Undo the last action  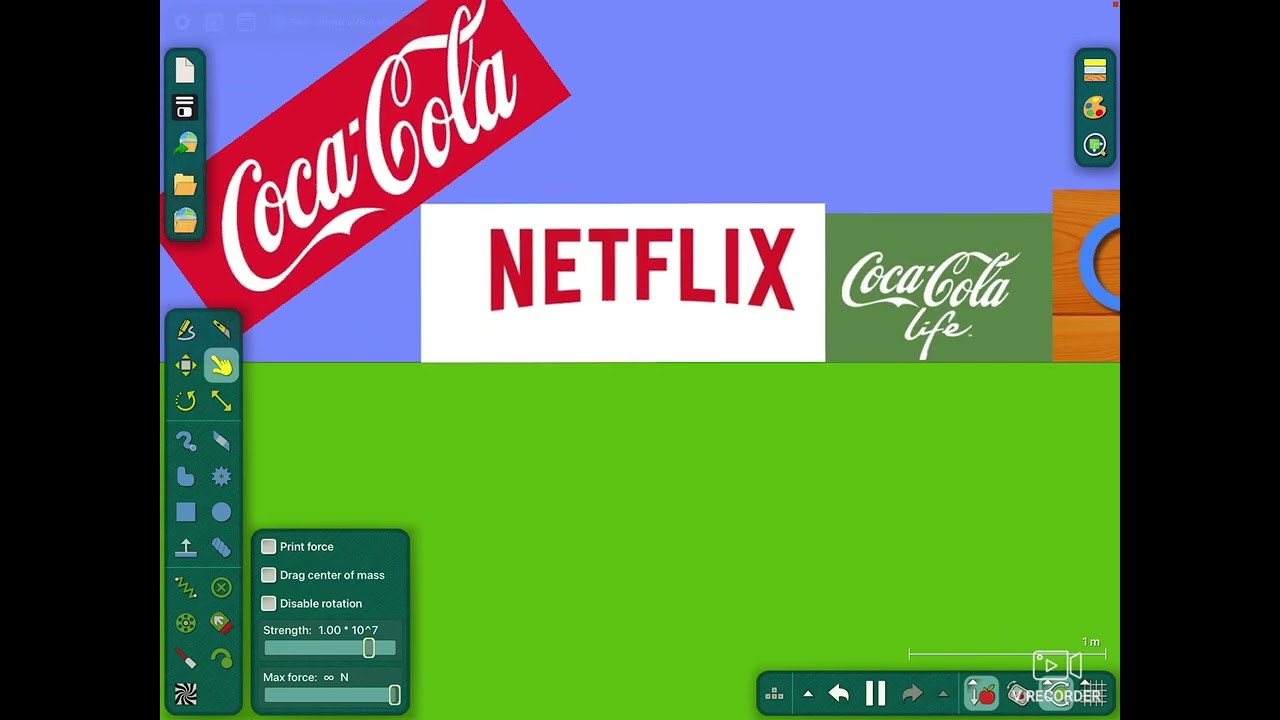pos(839,693)
